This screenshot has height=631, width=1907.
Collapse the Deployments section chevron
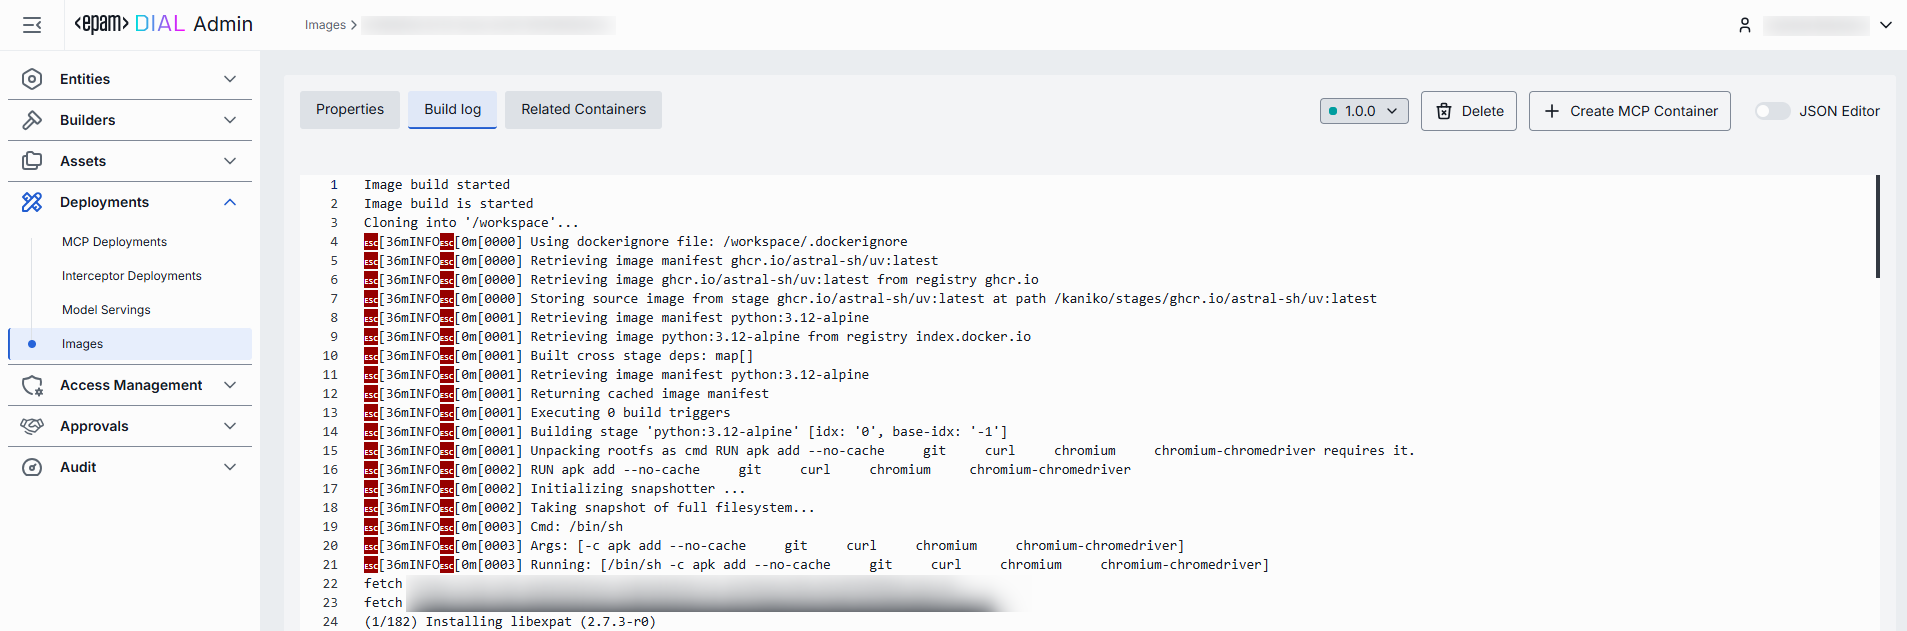(230, 202)
